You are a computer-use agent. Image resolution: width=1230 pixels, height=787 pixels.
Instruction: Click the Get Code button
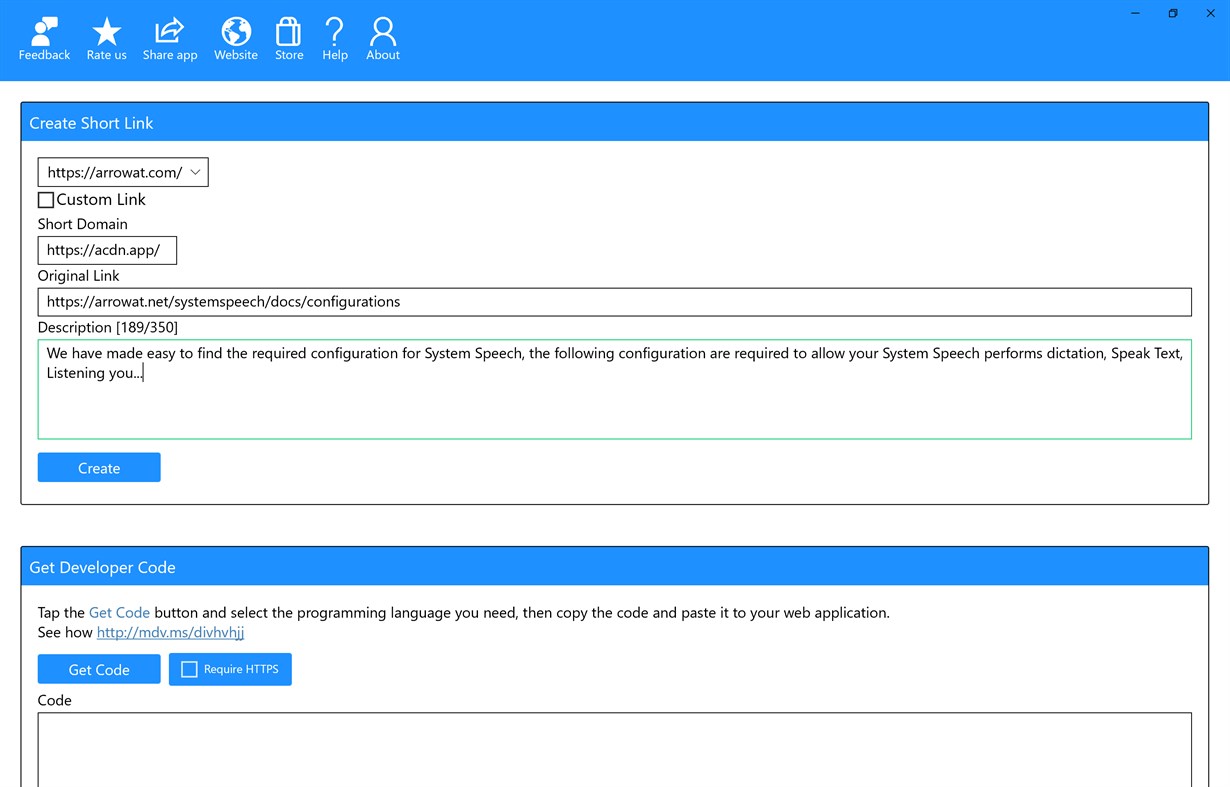pyautogui.click(x=99, y=669)
